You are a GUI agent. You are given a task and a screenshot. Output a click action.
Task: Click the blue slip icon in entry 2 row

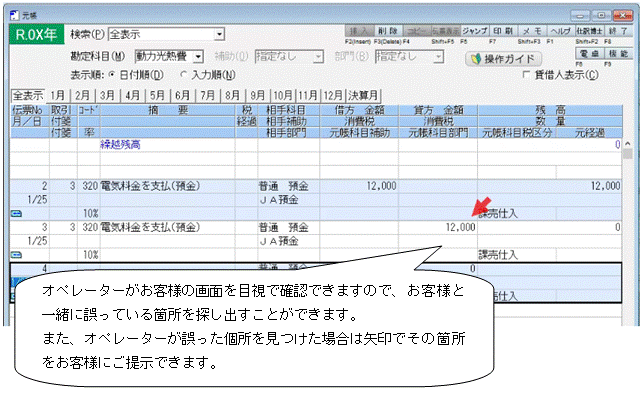pyautogui.click(x=16, y=214)
